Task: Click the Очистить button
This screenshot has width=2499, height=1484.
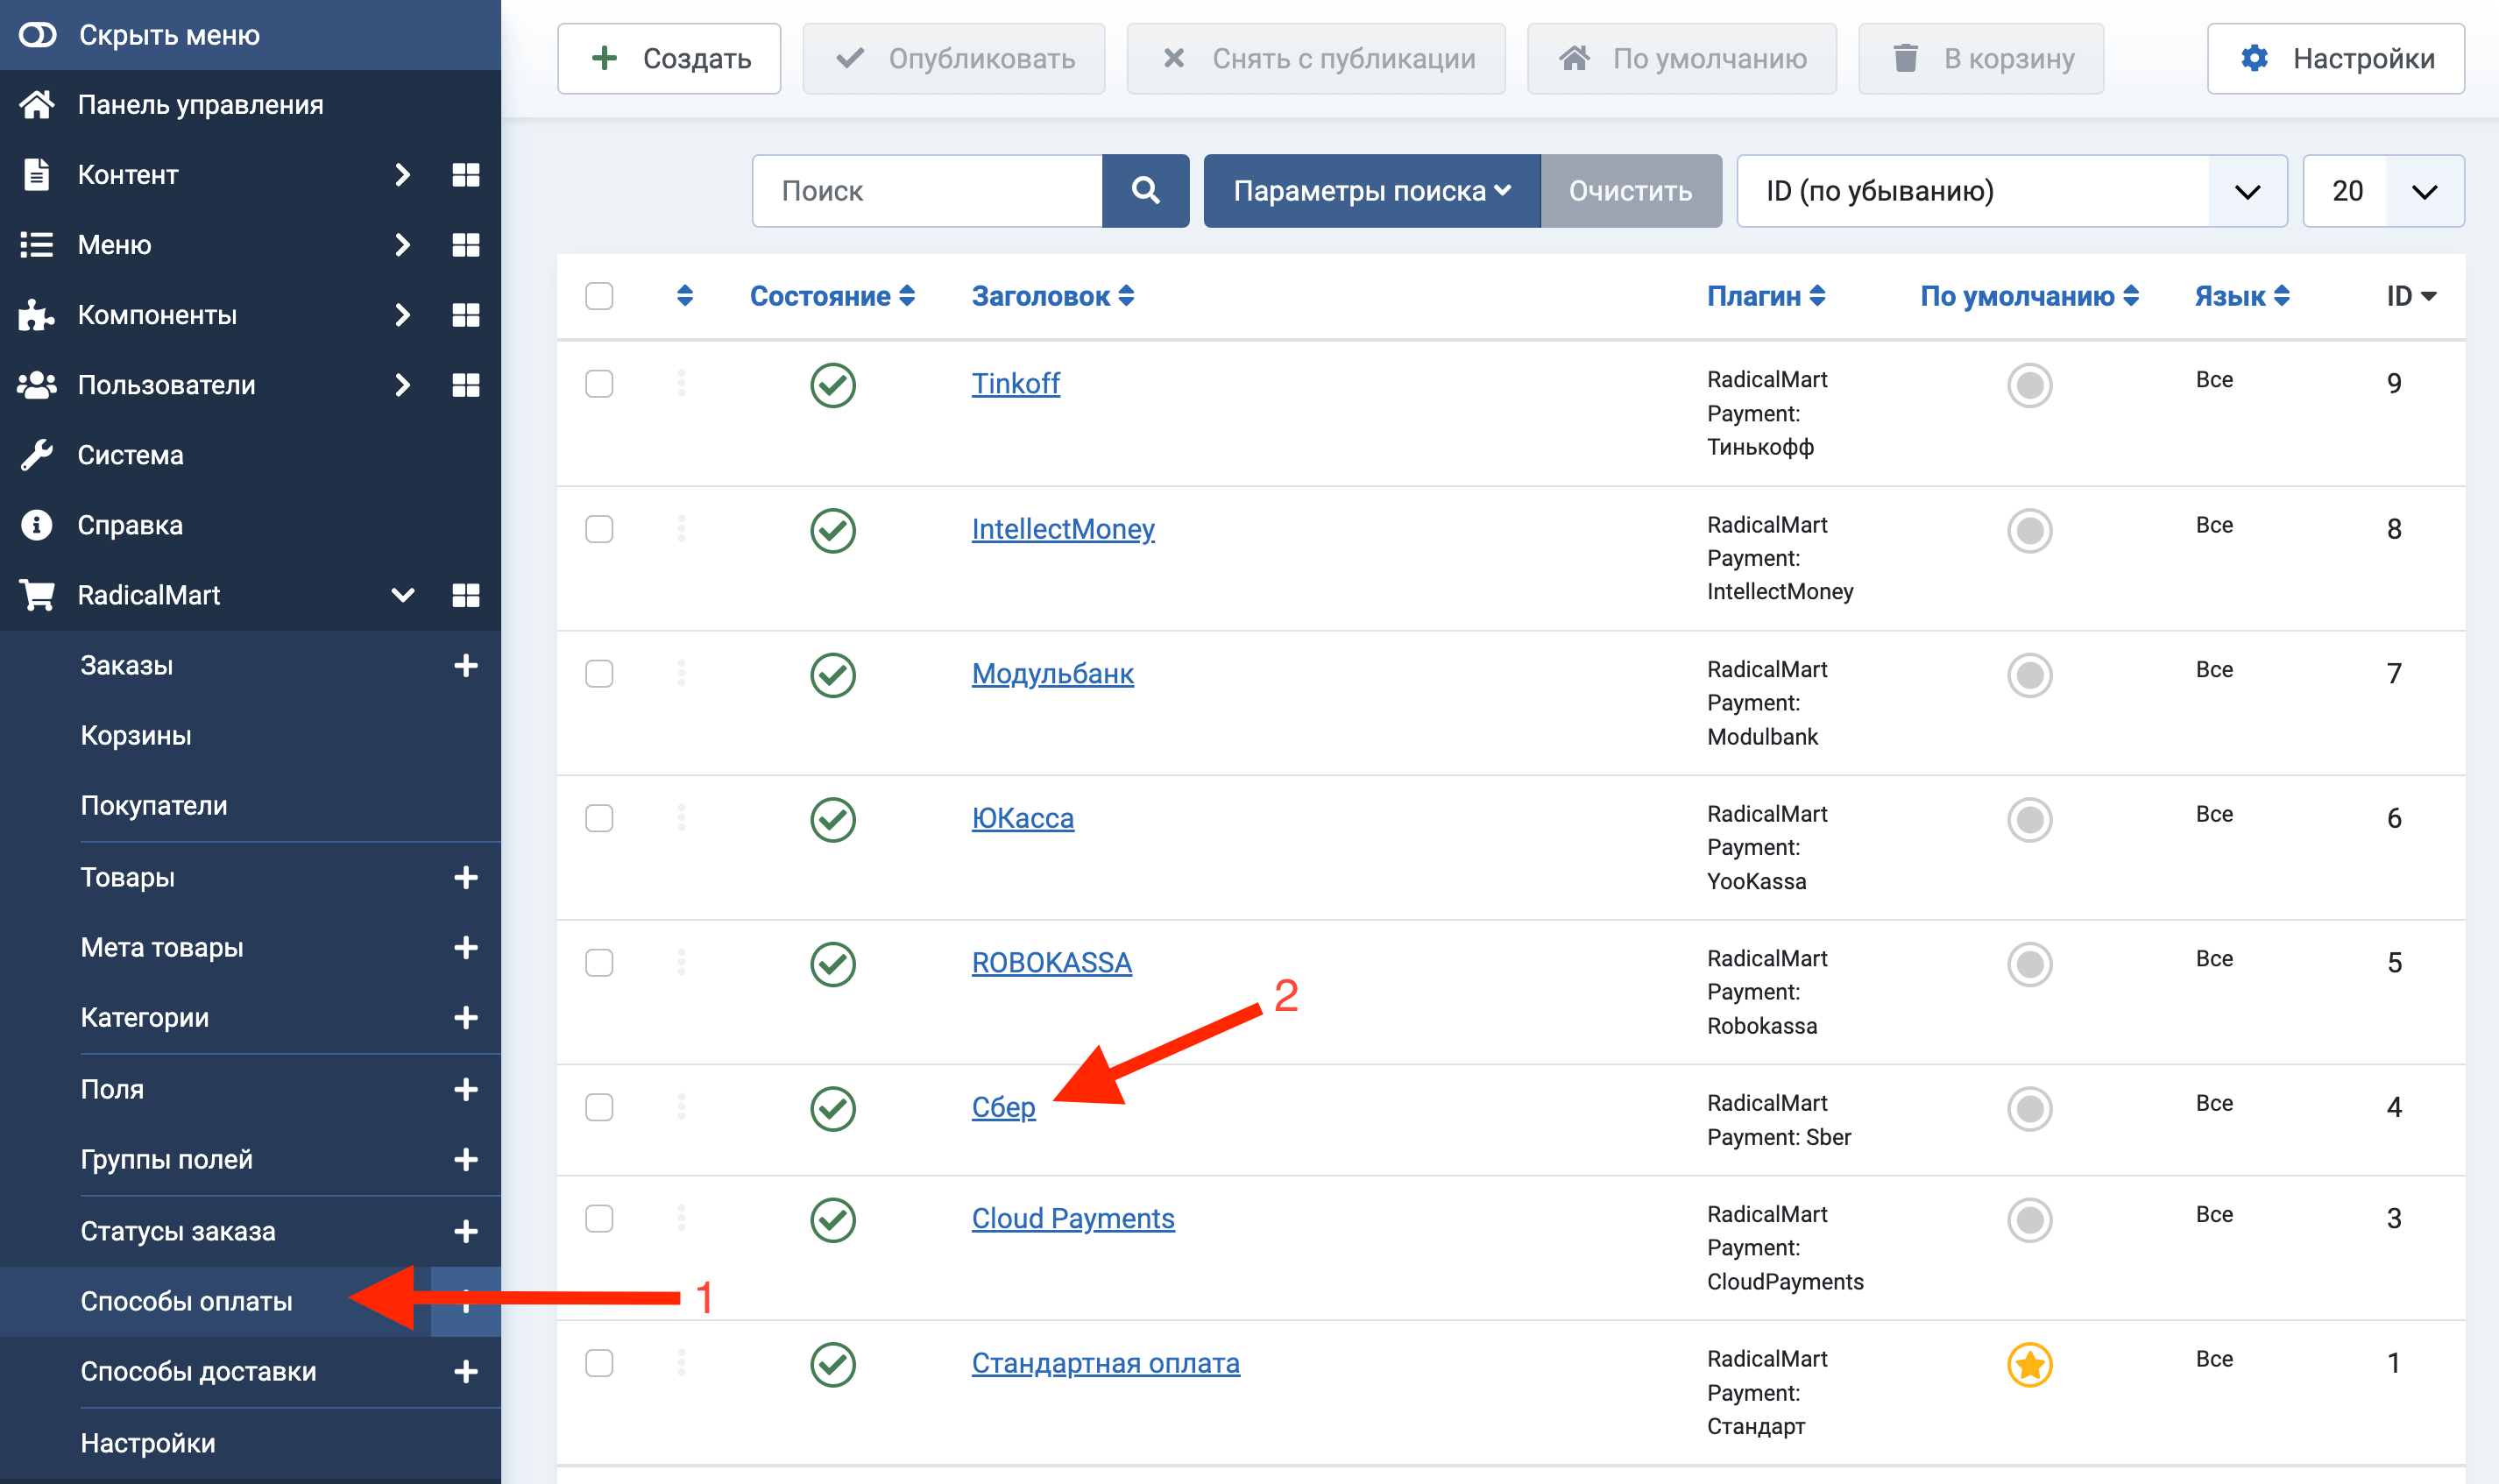Action: click(1630, 191)
